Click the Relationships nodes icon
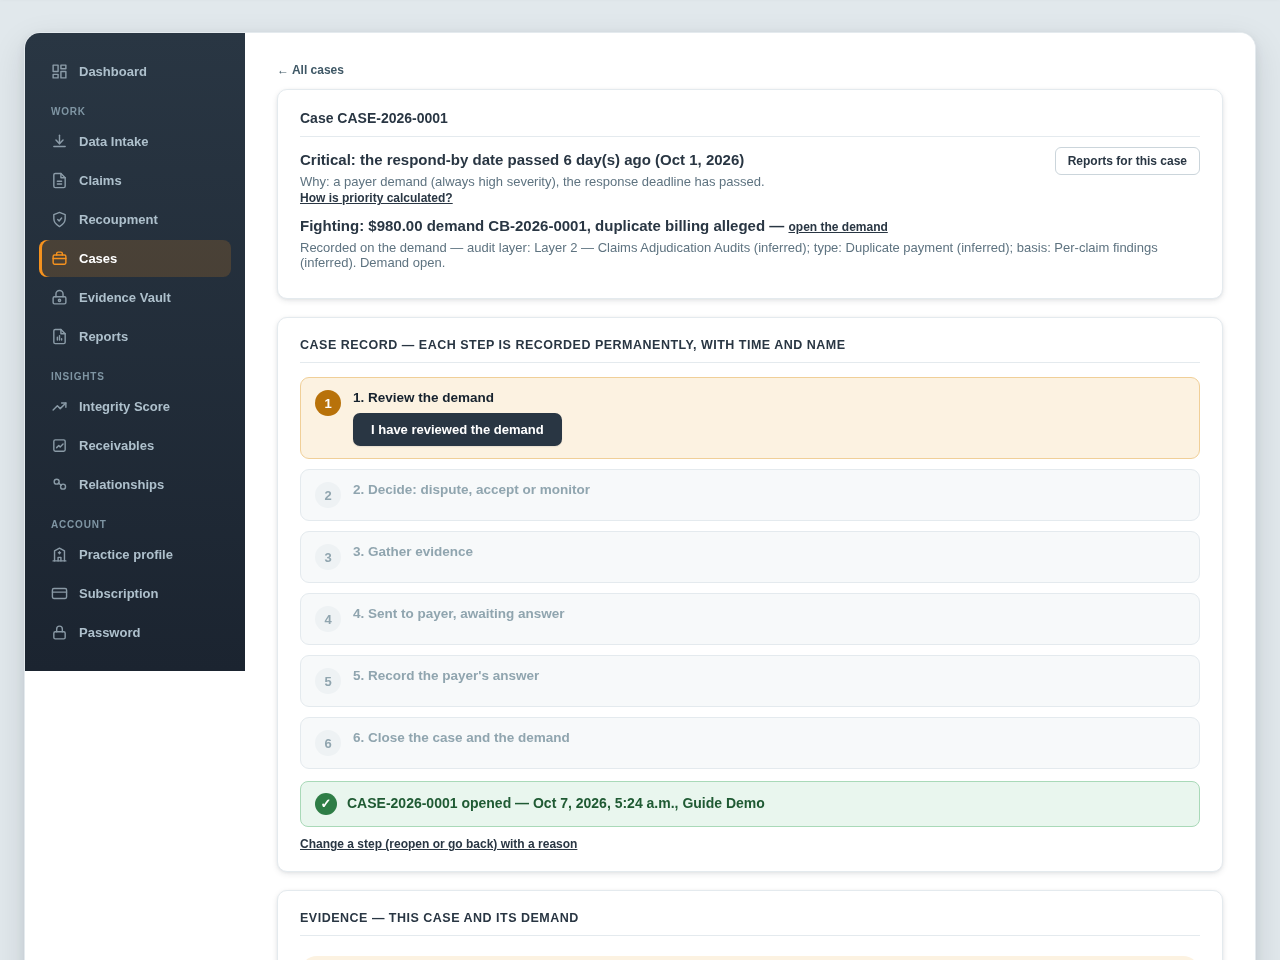The height and width of the screenshot is (960, 1280). click(x=59, y=485)
